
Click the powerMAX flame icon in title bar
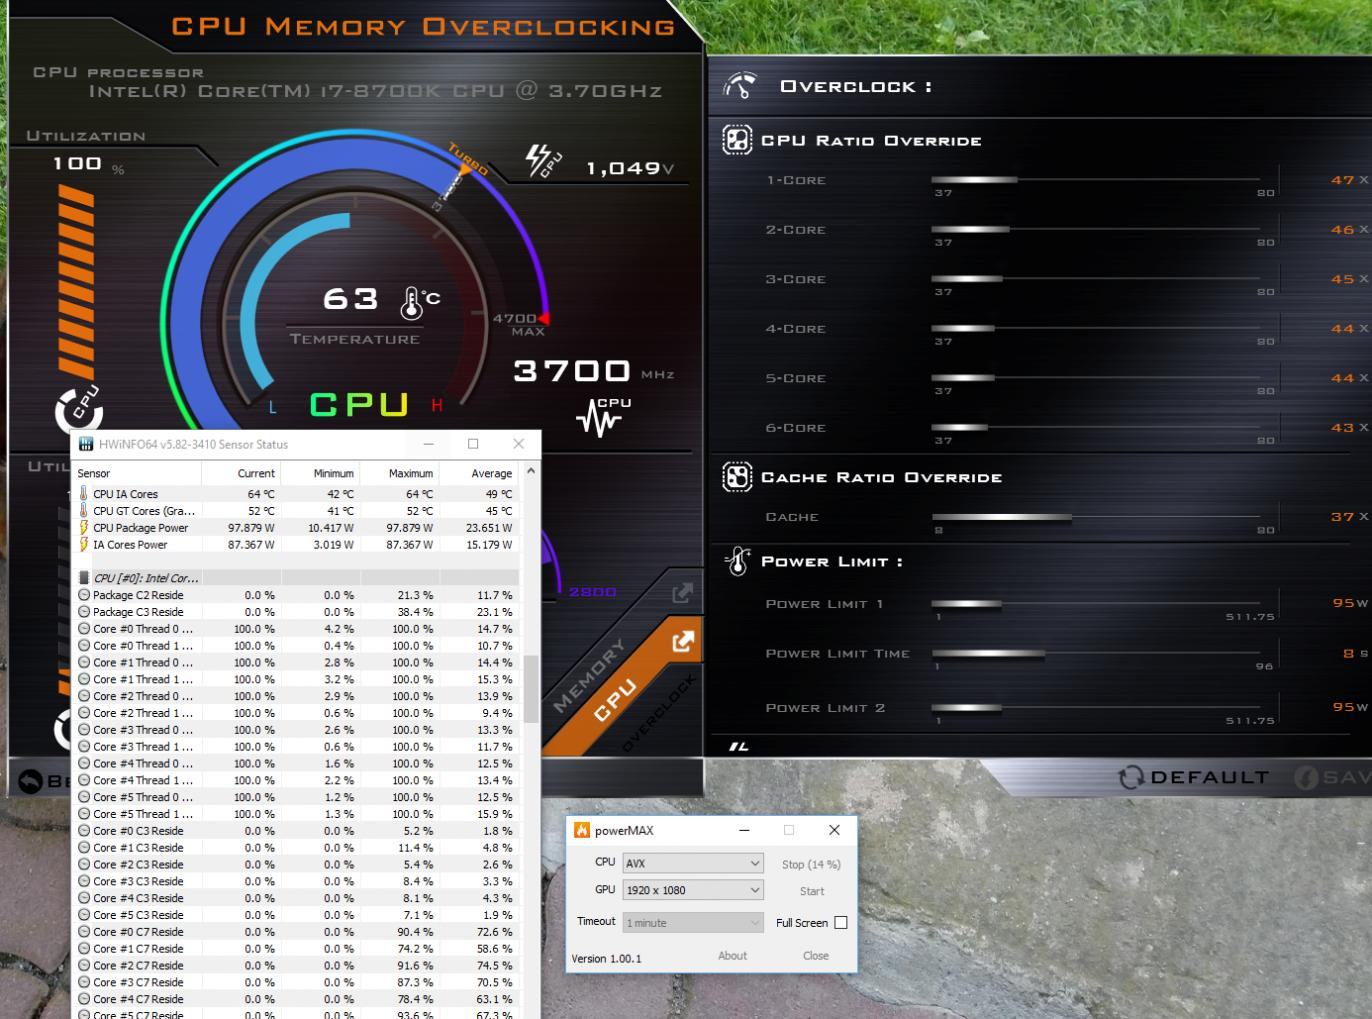point(581,830)
